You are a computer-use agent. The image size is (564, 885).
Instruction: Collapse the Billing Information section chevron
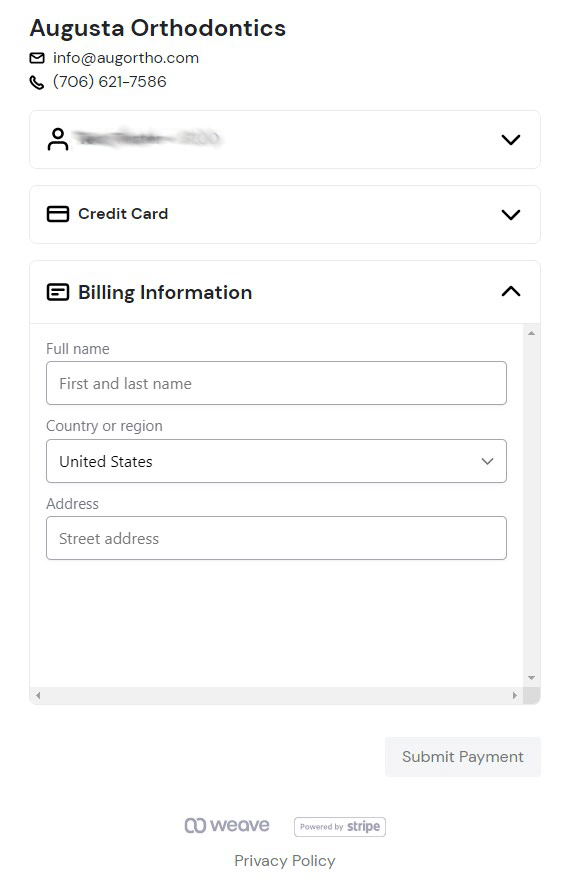[511, 291]
